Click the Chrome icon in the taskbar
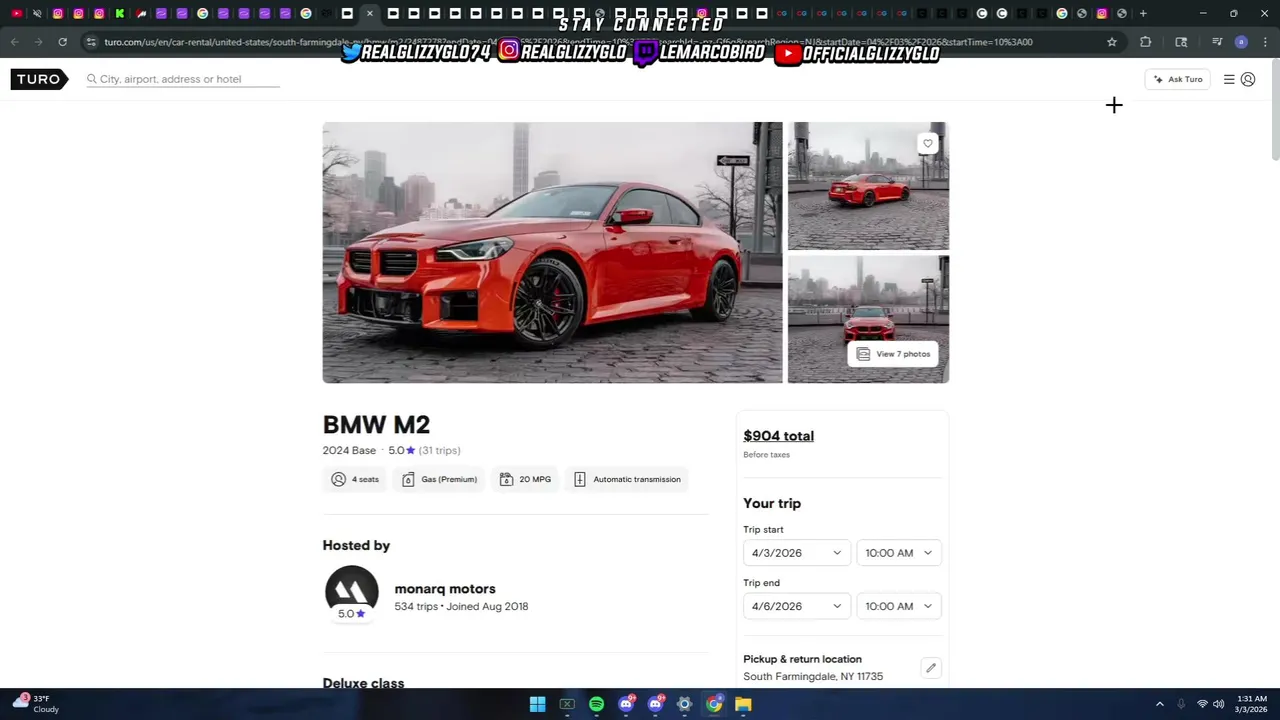 point(714,704)
